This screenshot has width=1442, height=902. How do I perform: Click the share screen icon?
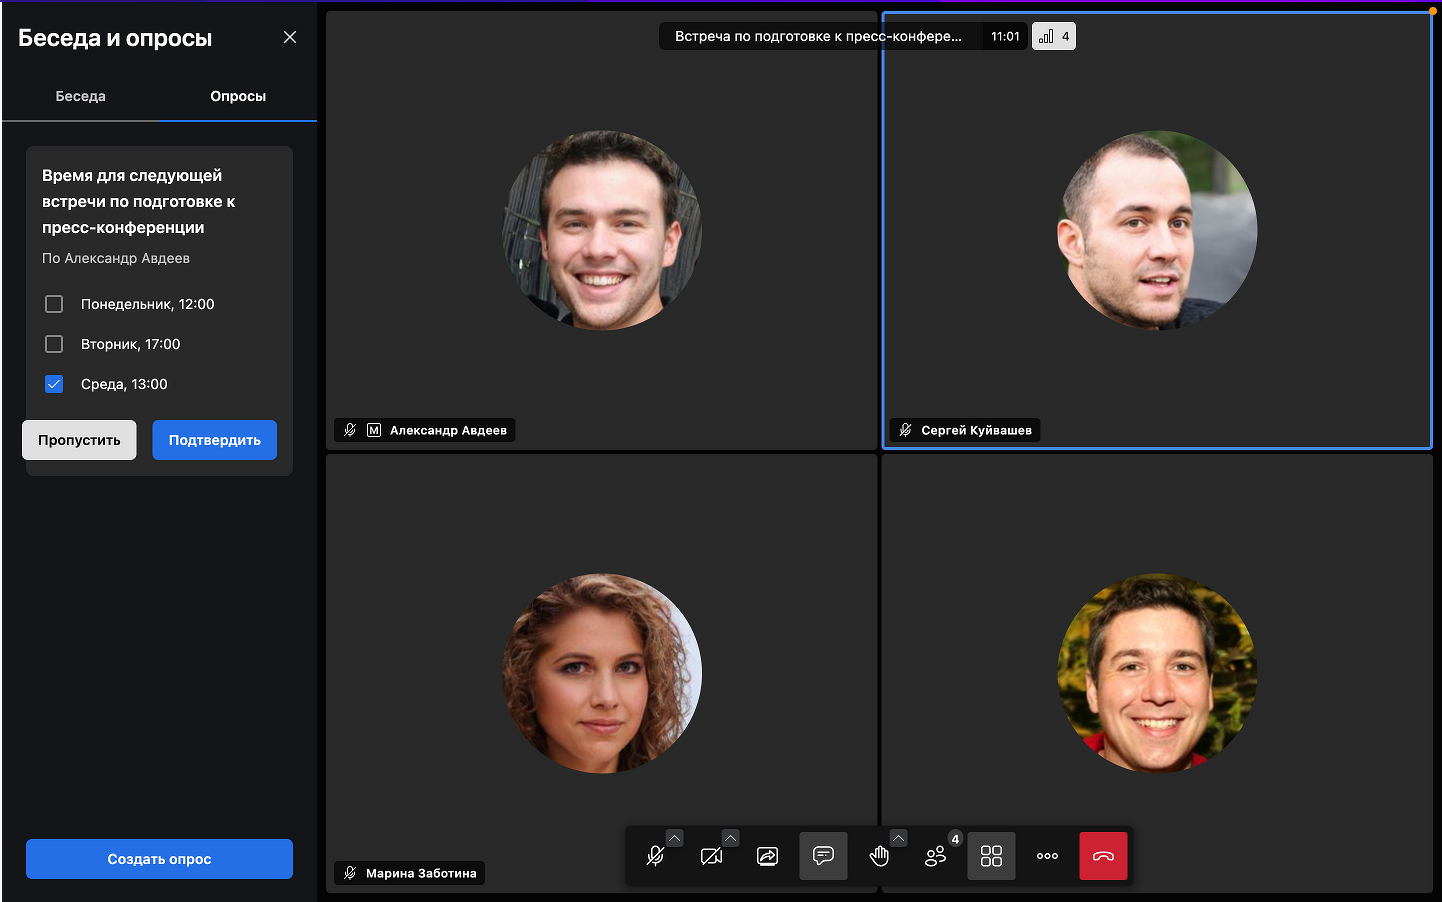(x=767, y=857)
